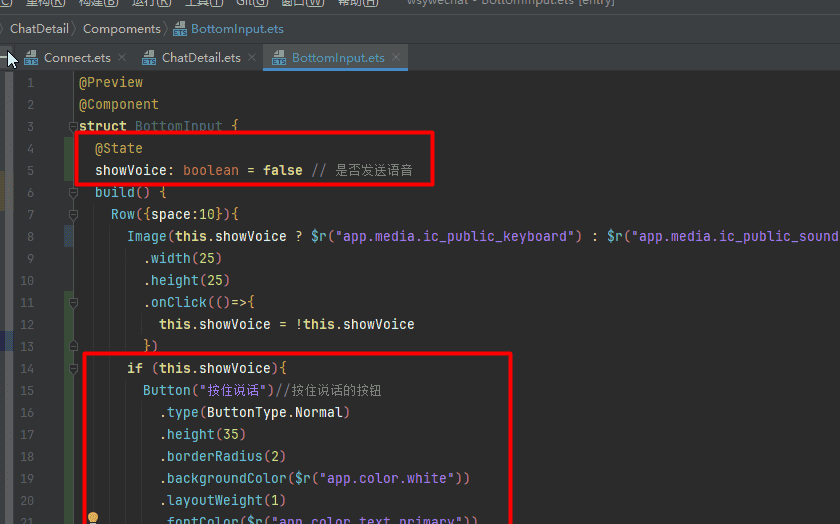The image size is (840, 524).
Task: Switch to the Connect.ets tab
Action: (77, 58)
